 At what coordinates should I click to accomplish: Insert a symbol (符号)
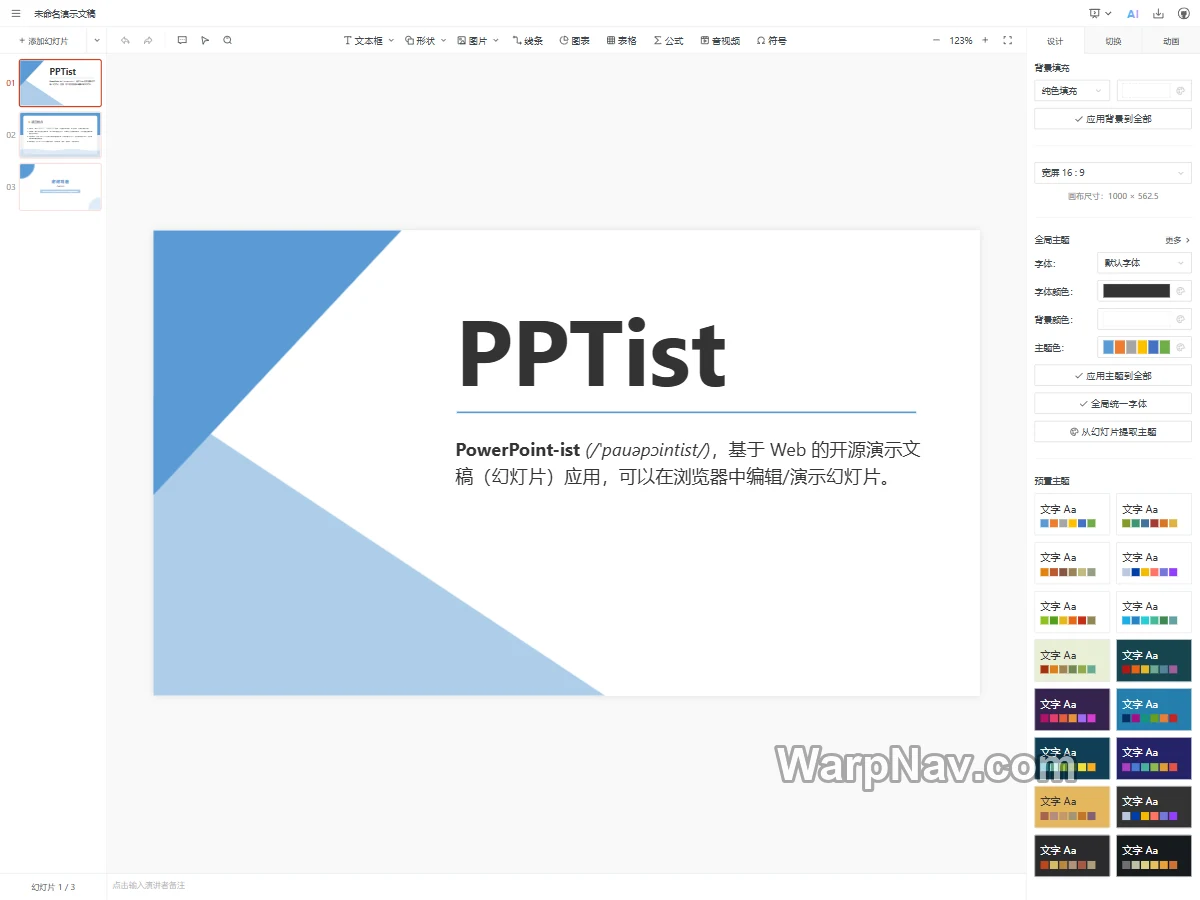click(771, 41)
